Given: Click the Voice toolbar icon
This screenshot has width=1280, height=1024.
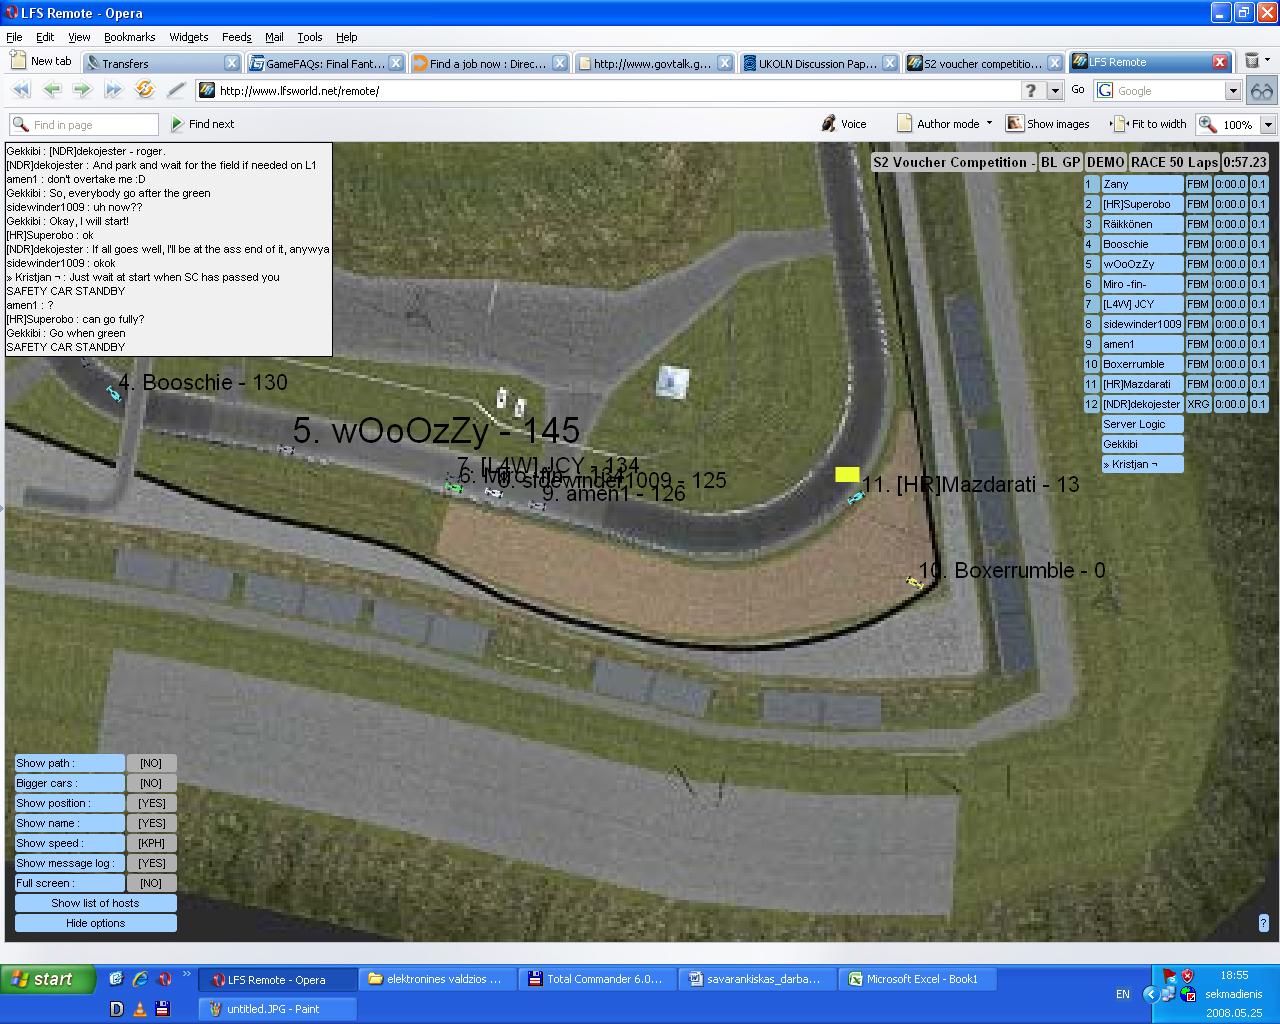Looking at the screenshot, I should [x=844, y=124].
